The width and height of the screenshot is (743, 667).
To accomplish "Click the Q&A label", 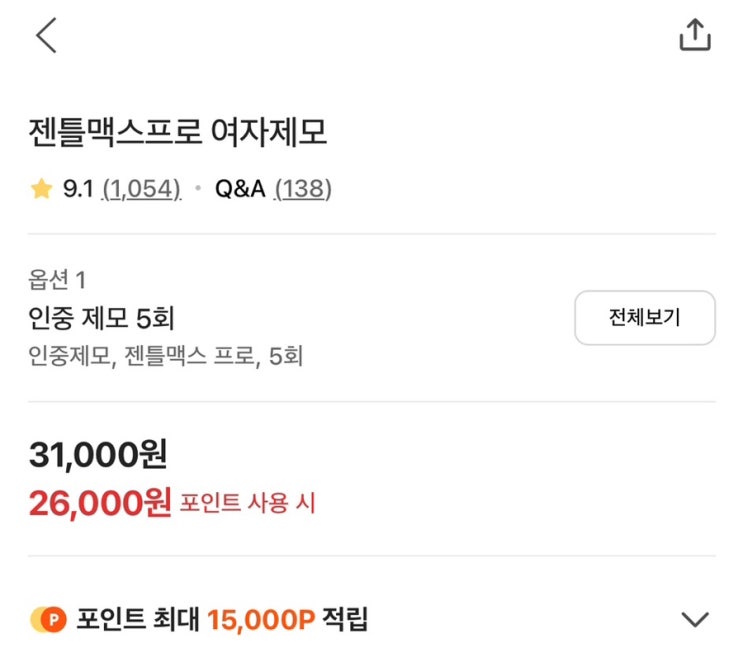I will click(240, 189).
